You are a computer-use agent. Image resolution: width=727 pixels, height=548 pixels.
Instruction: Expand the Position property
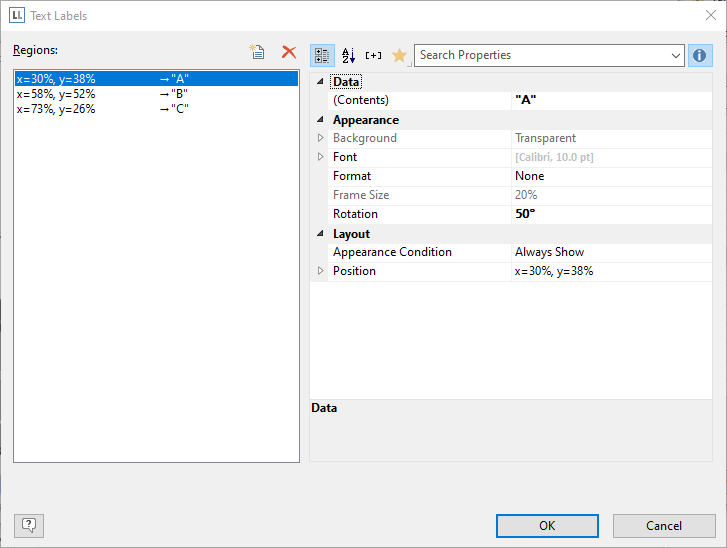coord(320,271)
